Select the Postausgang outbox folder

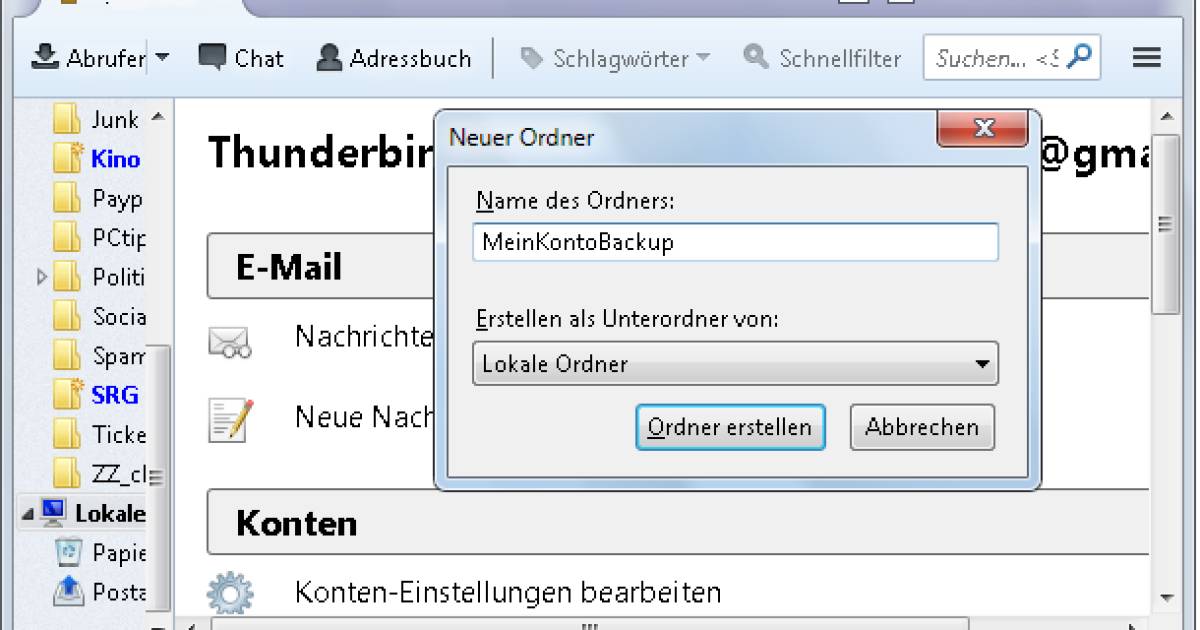tap(98, 592)
